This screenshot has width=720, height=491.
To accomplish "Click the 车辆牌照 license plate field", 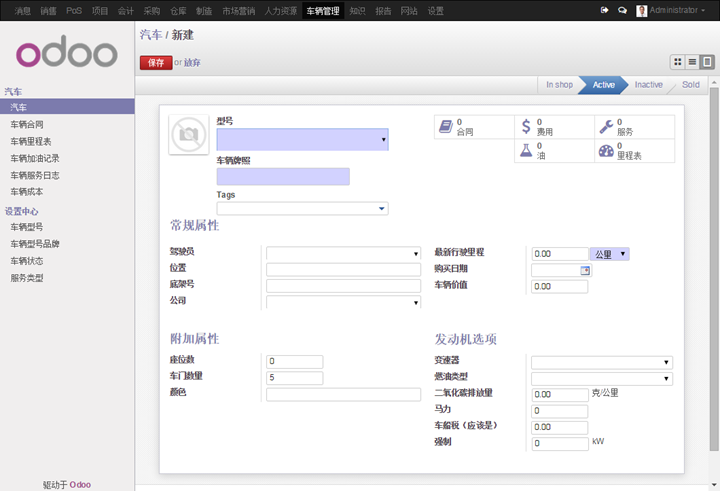I will click(283, 177).
